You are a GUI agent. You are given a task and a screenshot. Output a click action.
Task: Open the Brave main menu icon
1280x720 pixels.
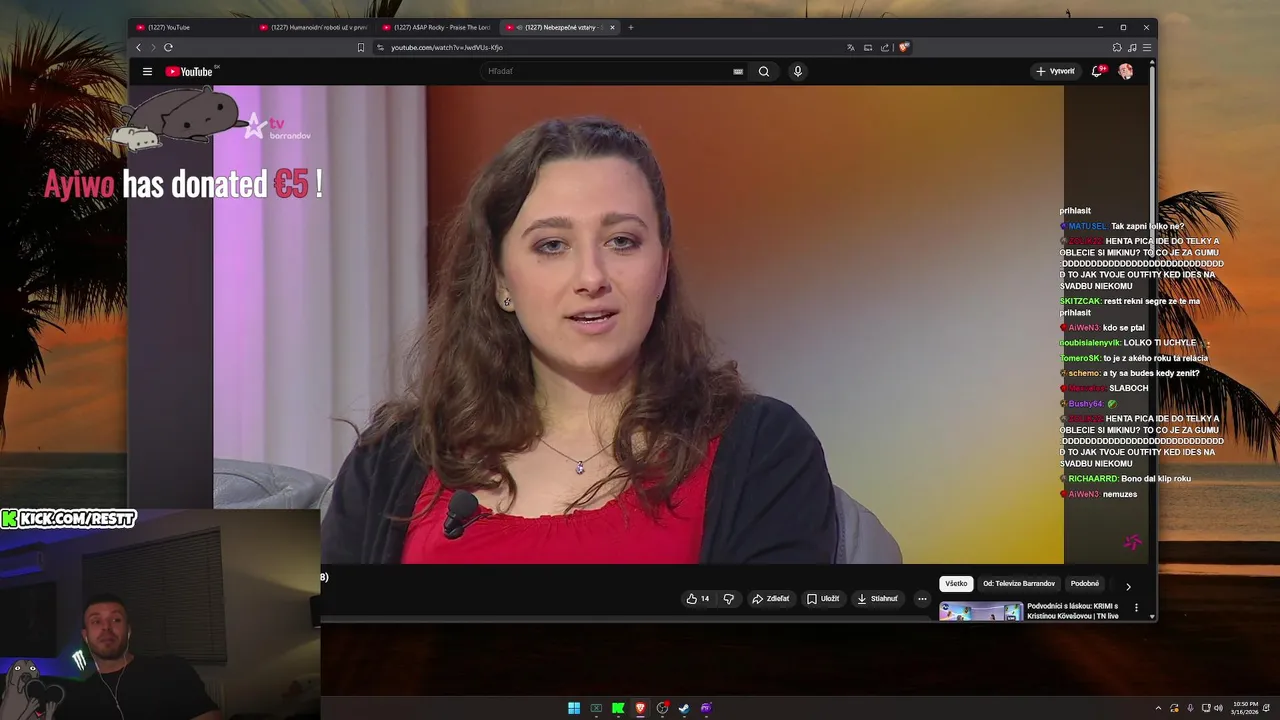[1147, 47]
